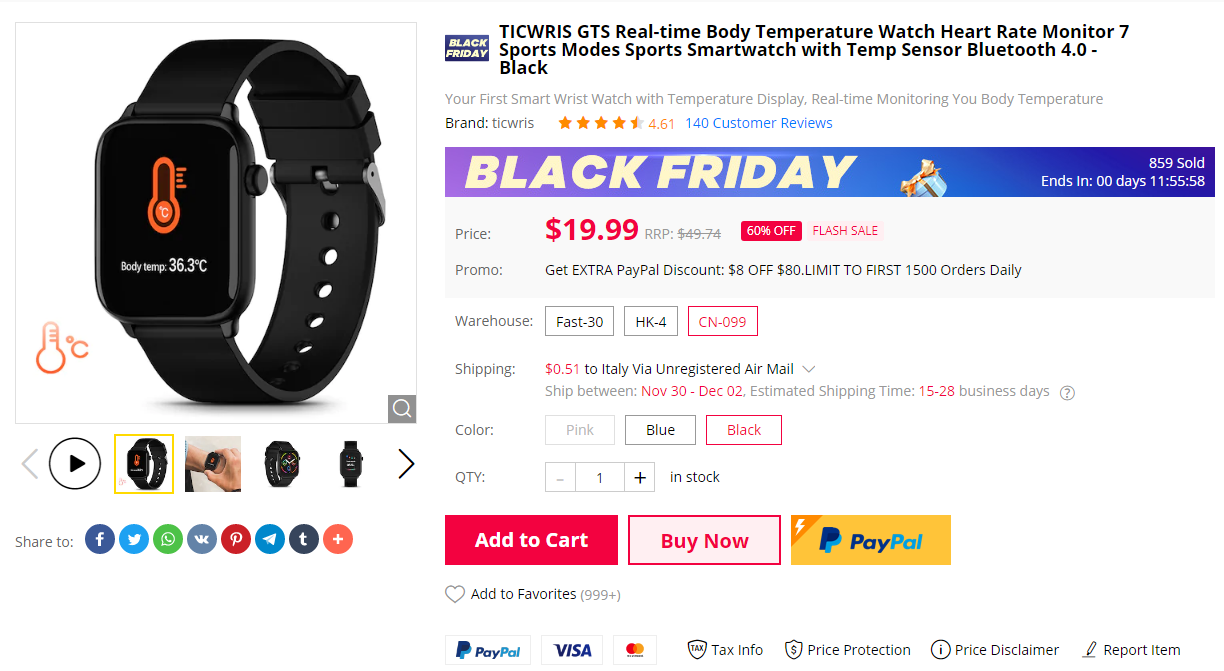1224x671 pixels.
Task: Open Tax Info details
Action: (725, 649)
